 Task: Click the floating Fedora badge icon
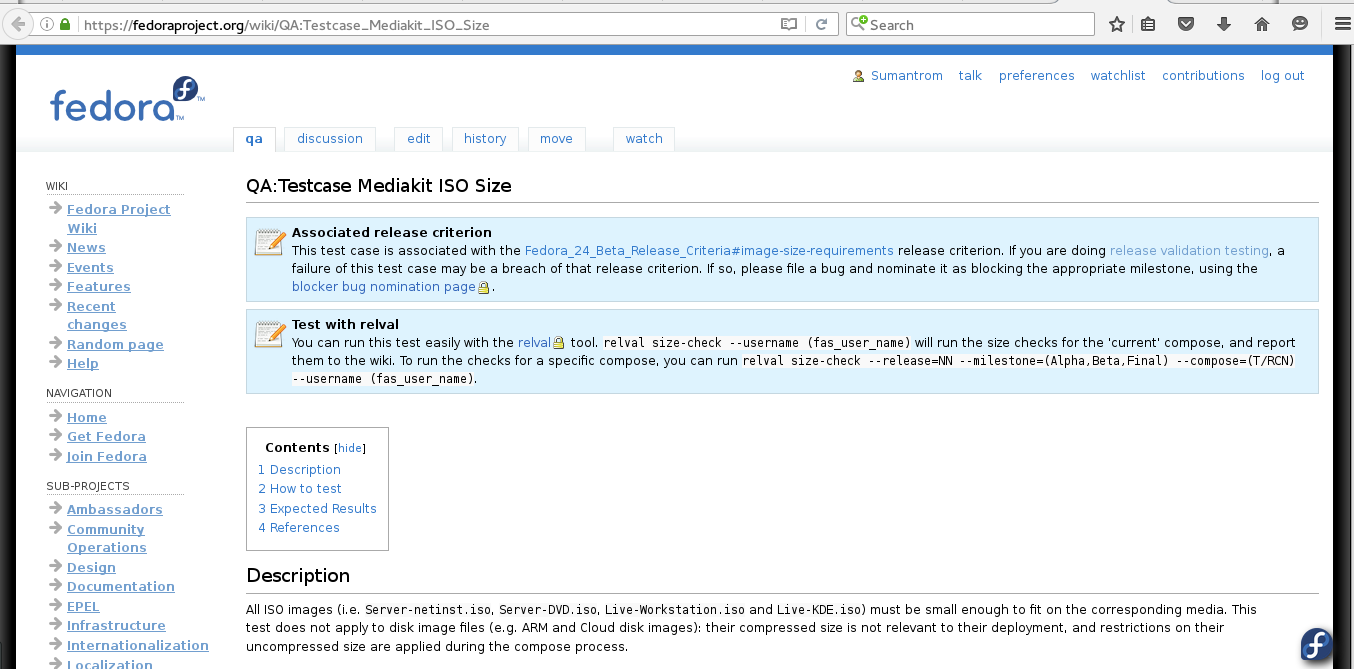click(1316, 645)
